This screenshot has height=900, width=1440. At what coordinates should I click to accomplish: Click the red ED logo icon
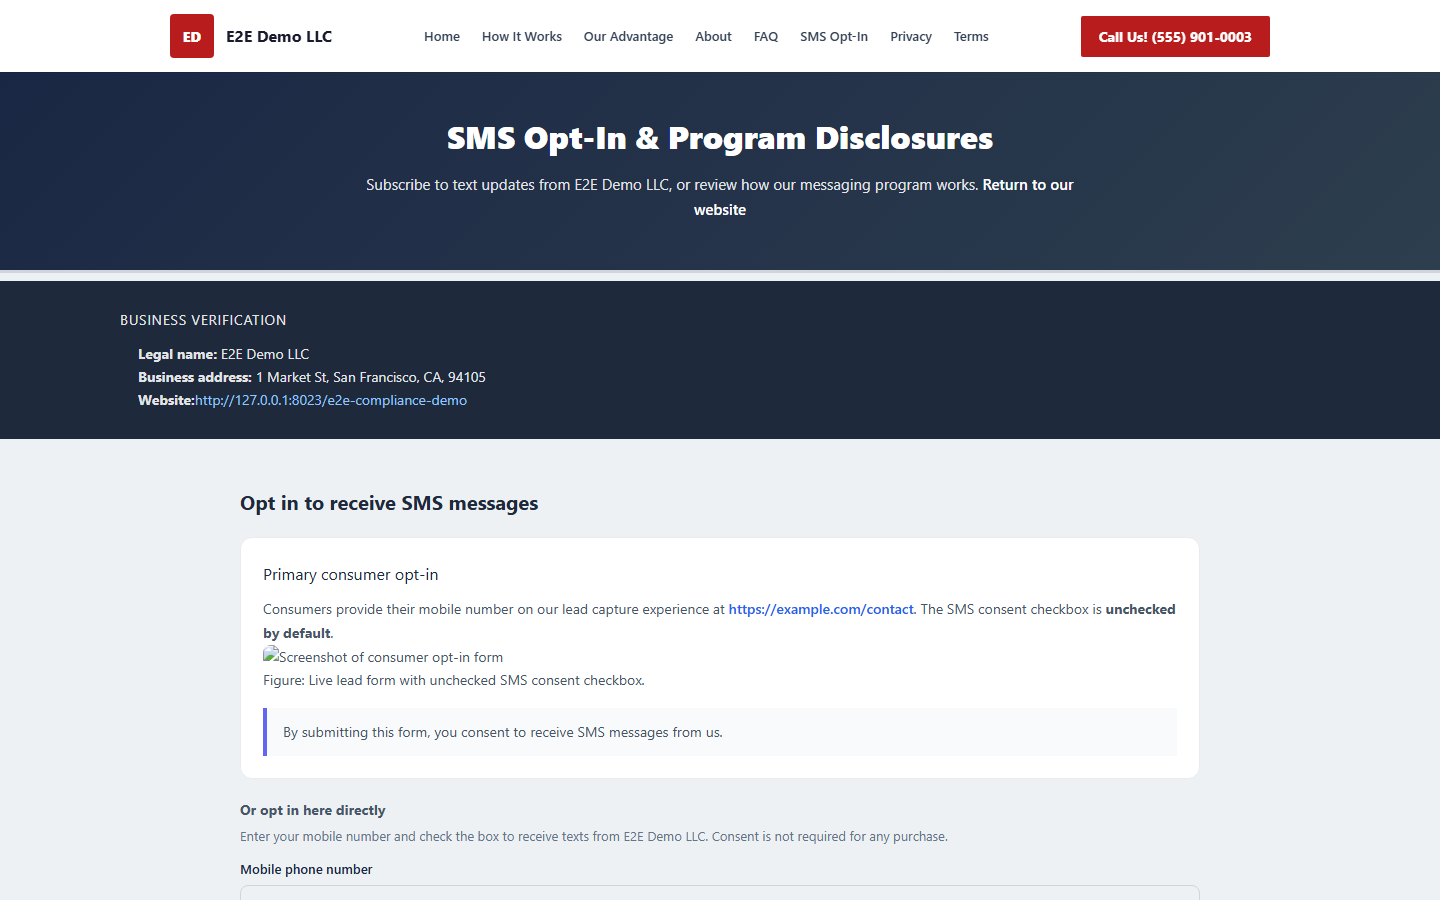(x=192, y=36)
